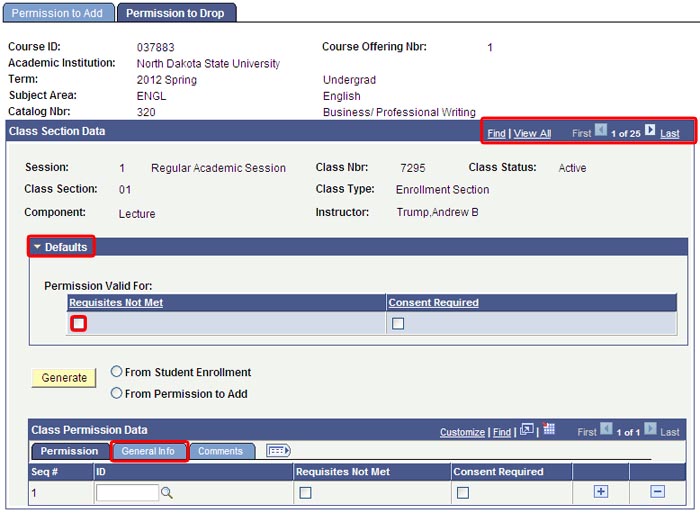Download Class Permission Data grid to spreadsheet
The height and width of the screenshot is (513, 700).
click(549, 431)
